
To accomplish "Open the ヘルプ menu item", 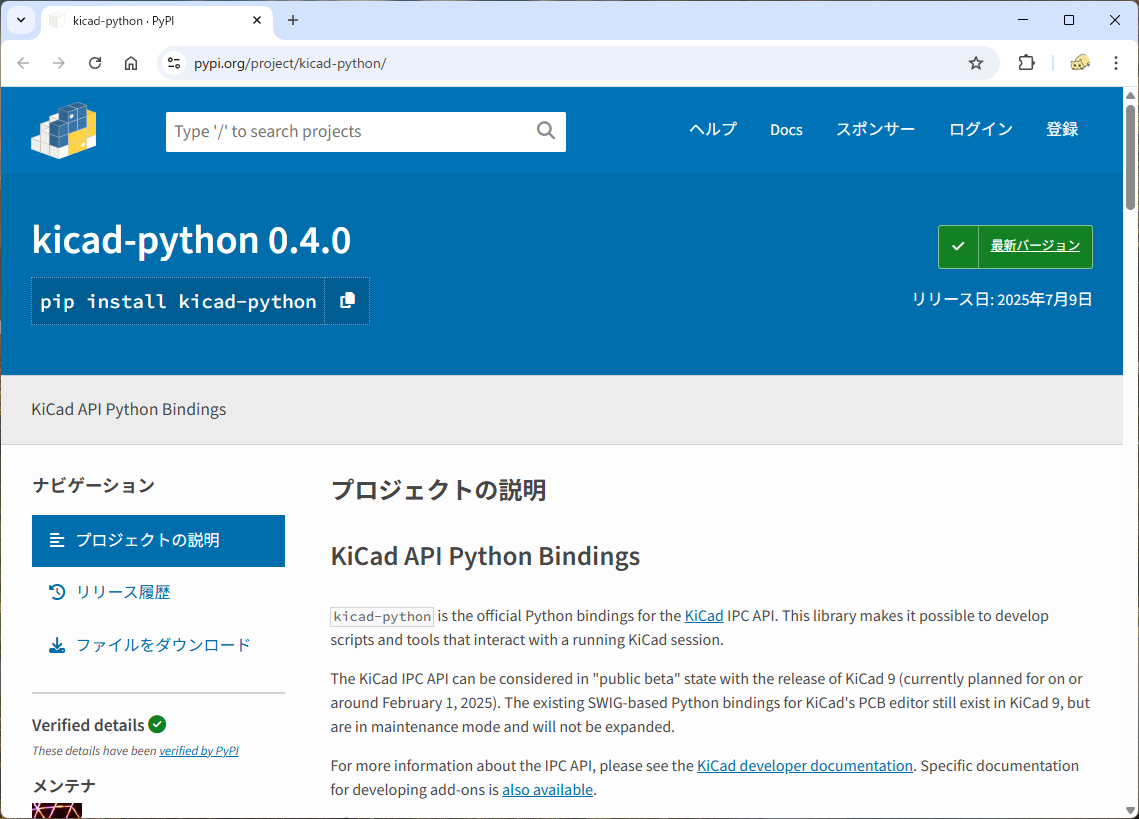I will click(x=712, y=130).
